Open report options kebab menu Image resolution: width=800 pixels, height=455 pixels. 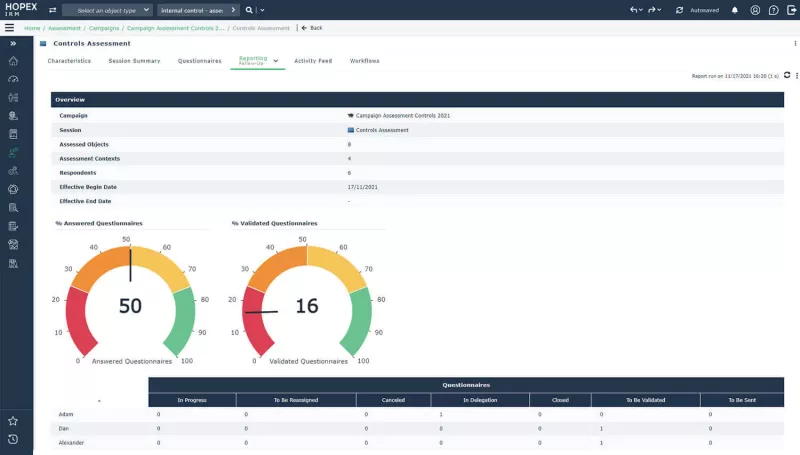coord(796,75)
